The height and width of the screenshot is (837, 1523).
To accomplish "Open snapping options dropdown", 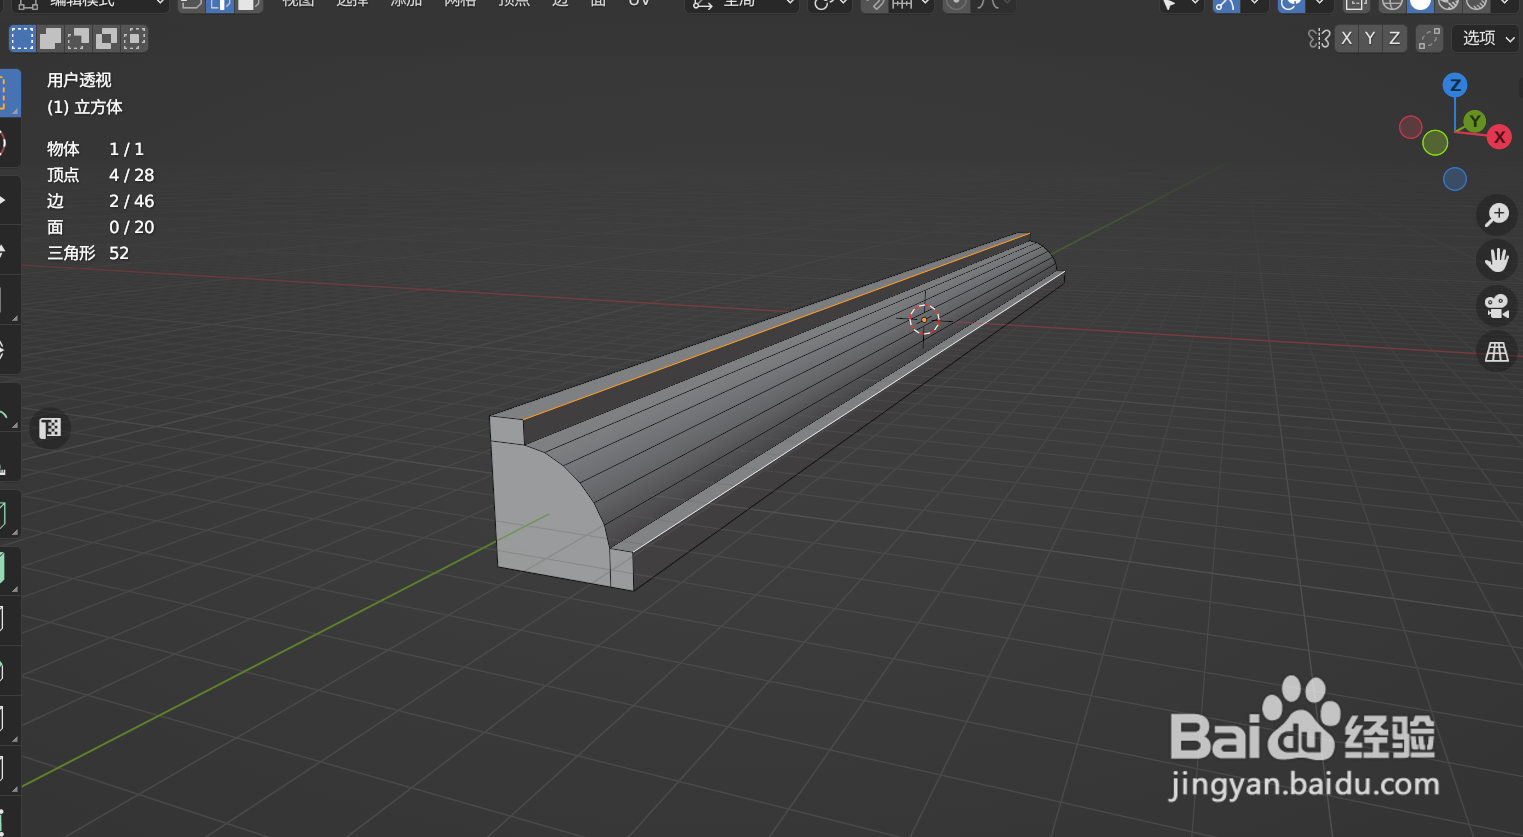I will click(911, 4).
